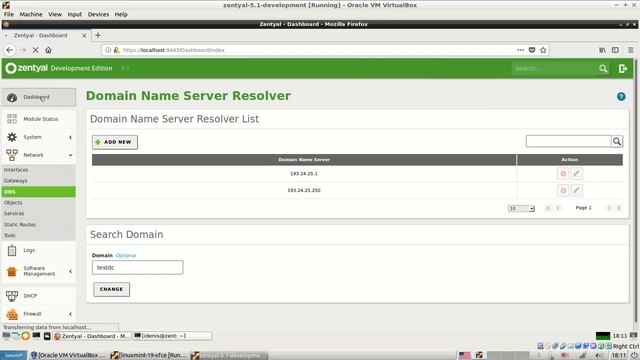
Task: Open the VirtualBox Input menu
Action: [x=75, y=14]
